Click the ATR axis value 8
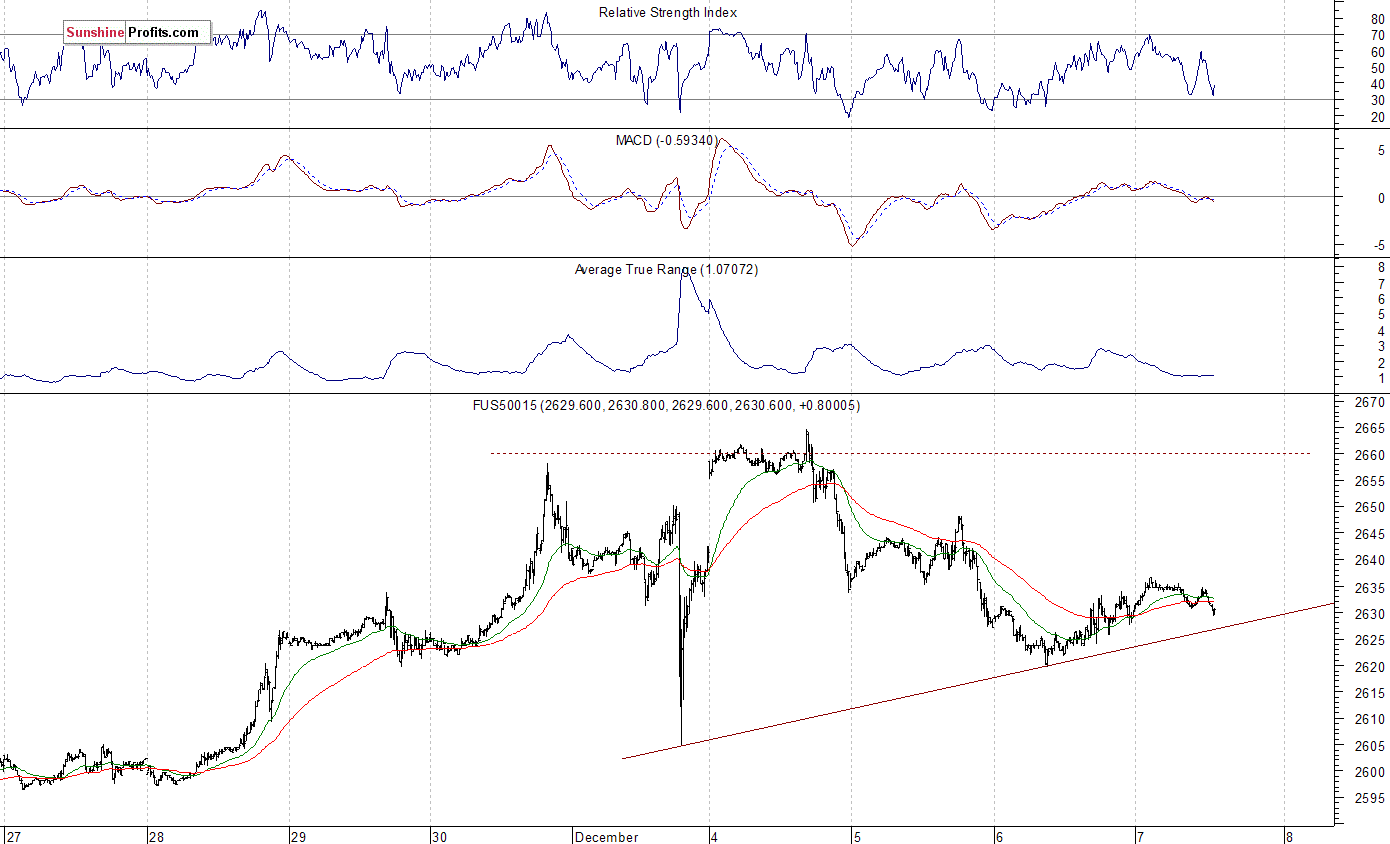The image size is (1390, 844). click(x=1381, y=268)
